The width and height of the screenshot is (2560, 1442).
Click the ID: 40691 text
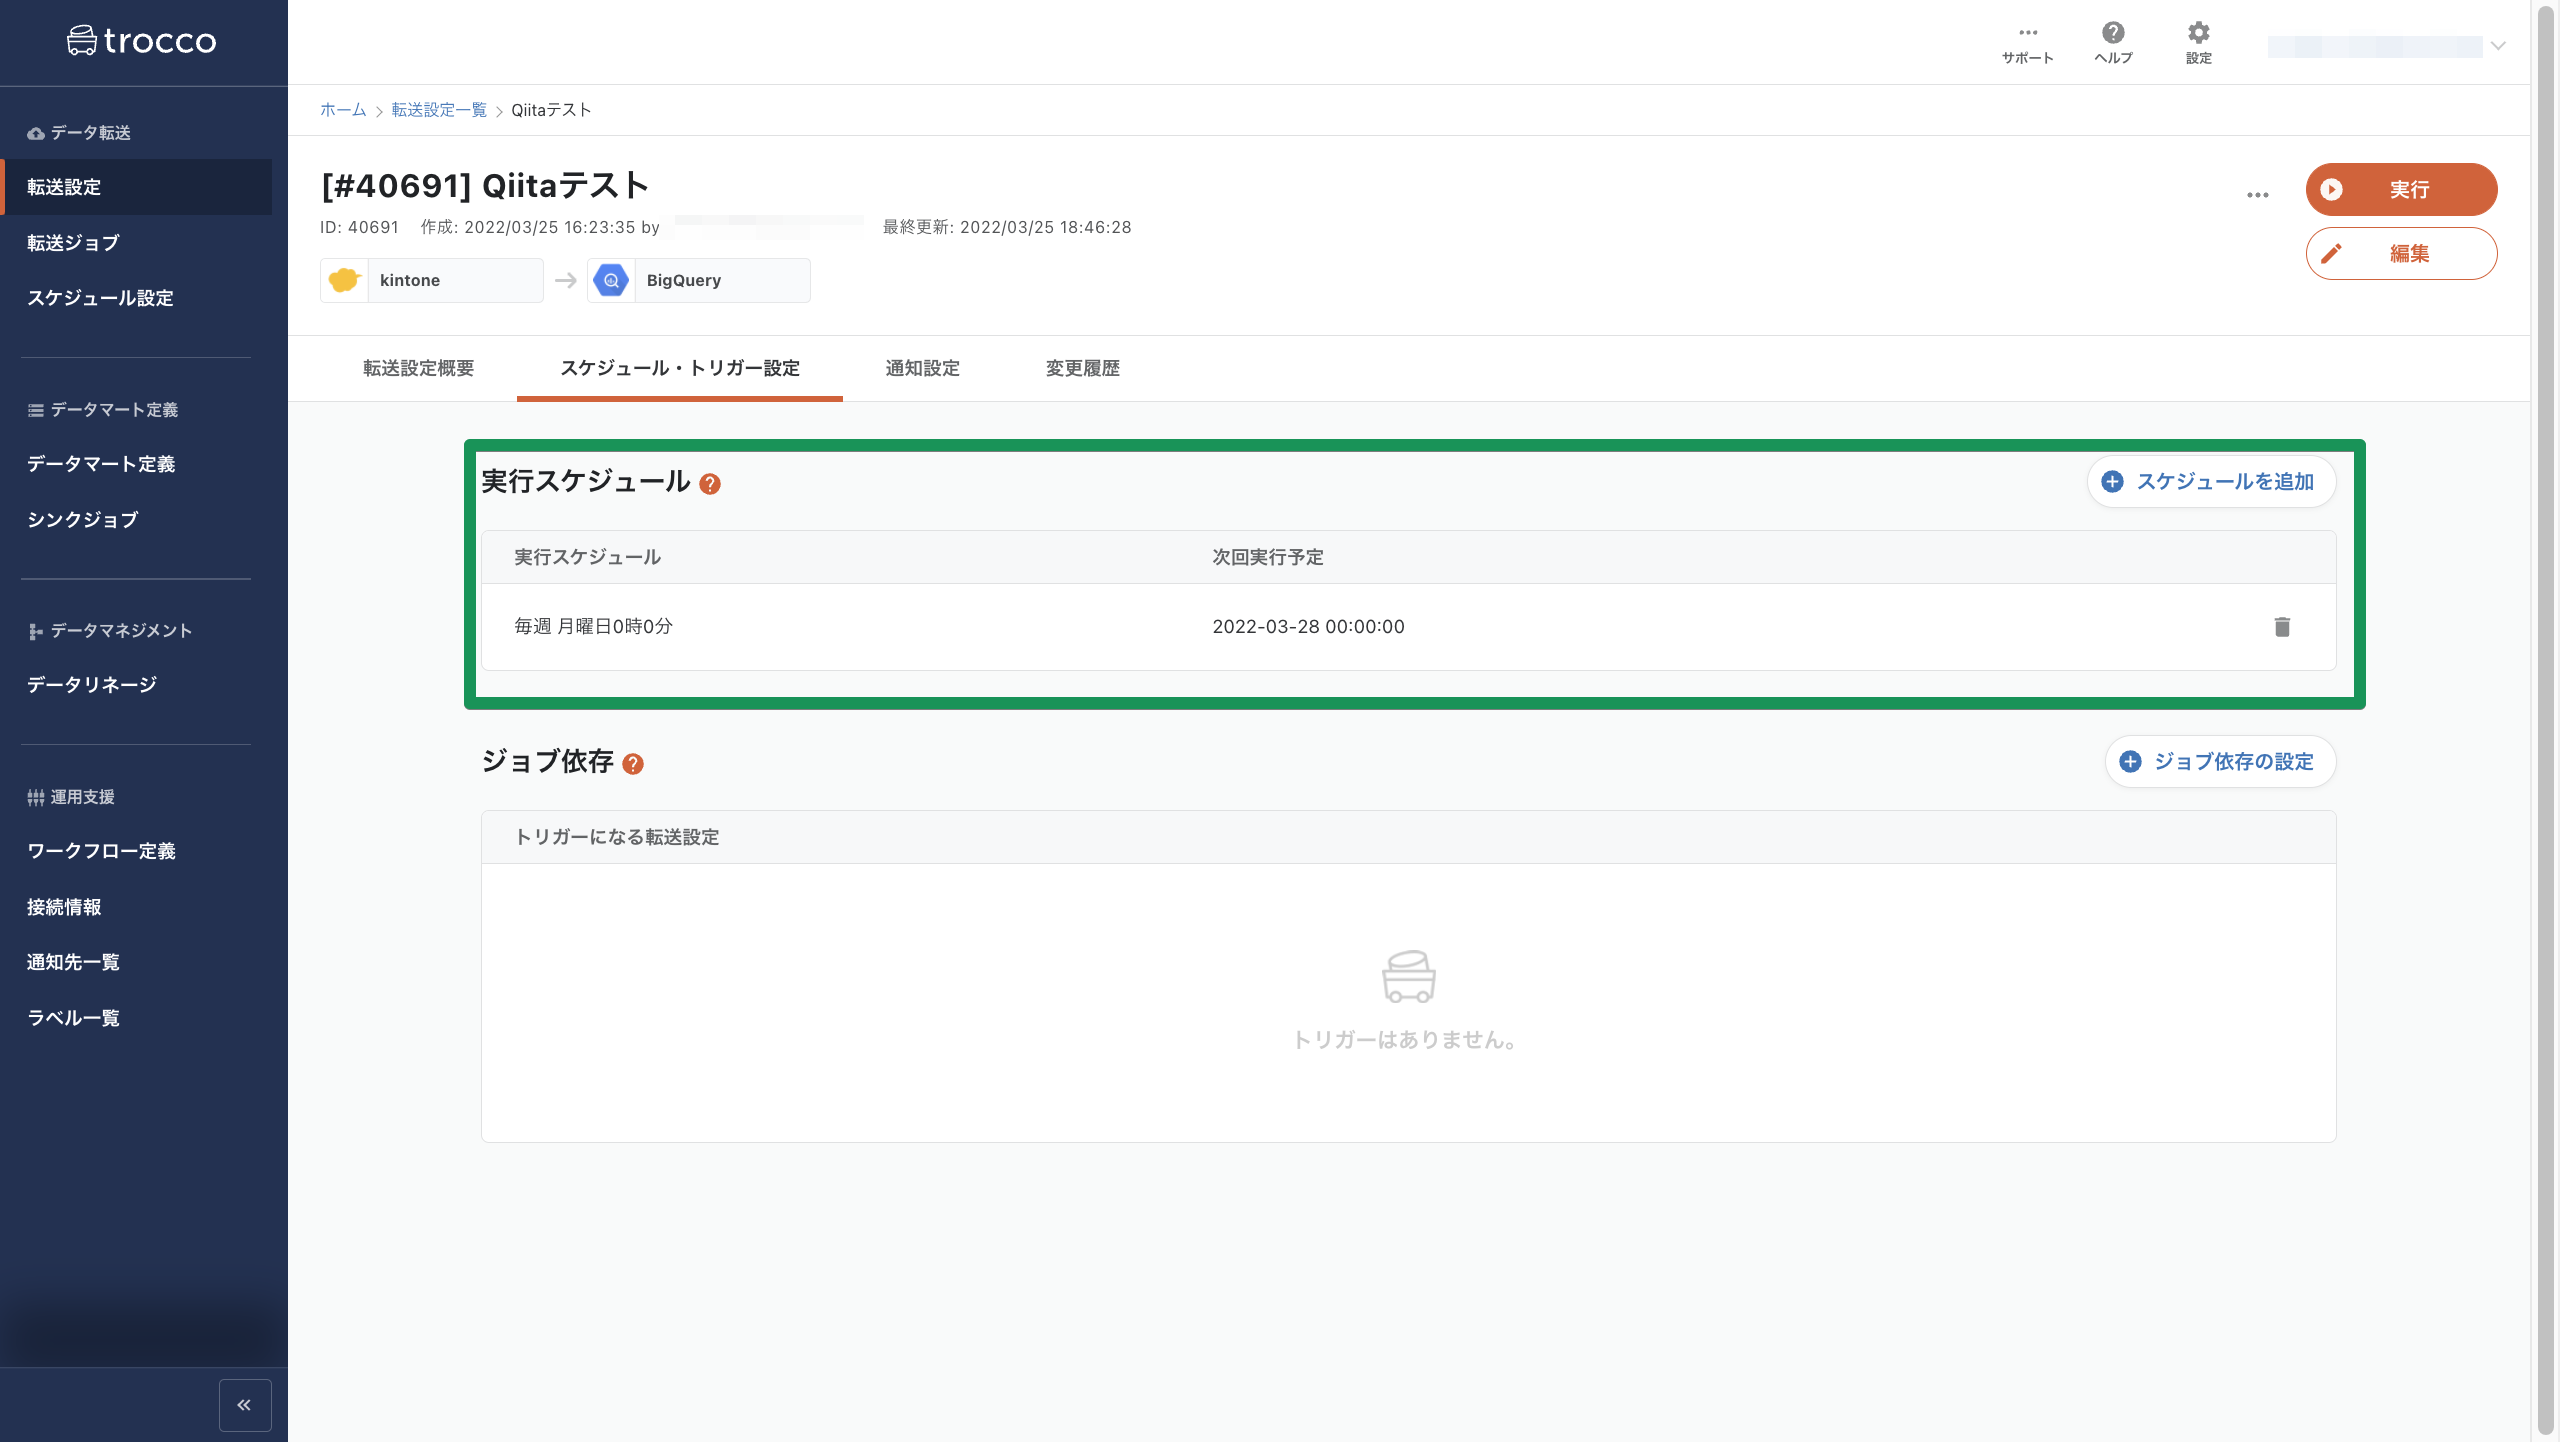pyautogui.click(x=359, y=228)
